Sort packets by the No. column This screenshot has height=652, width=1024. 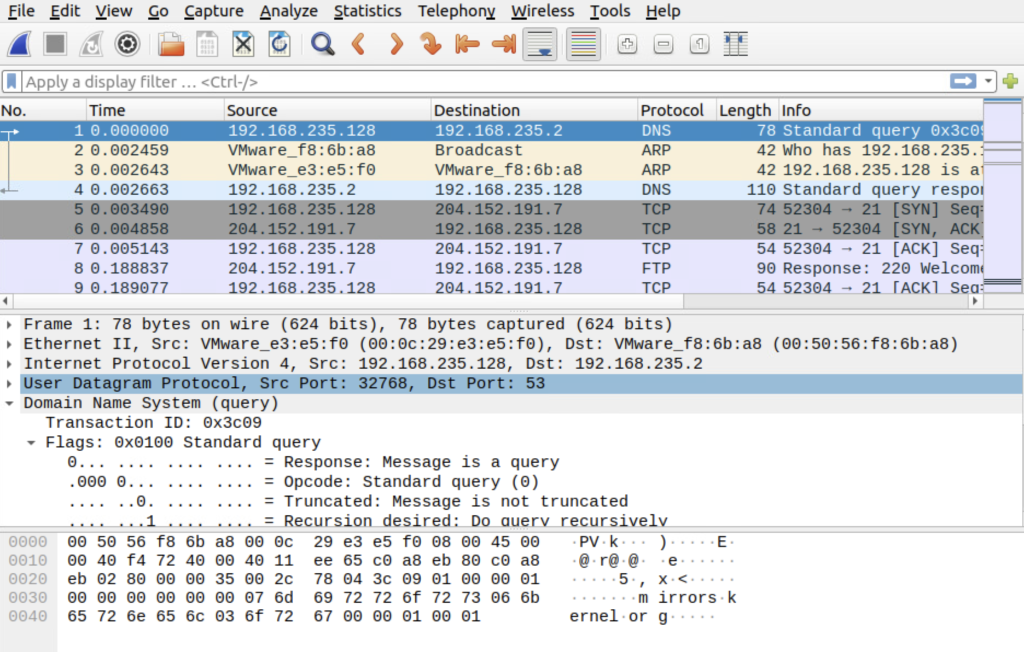point(43,110)
